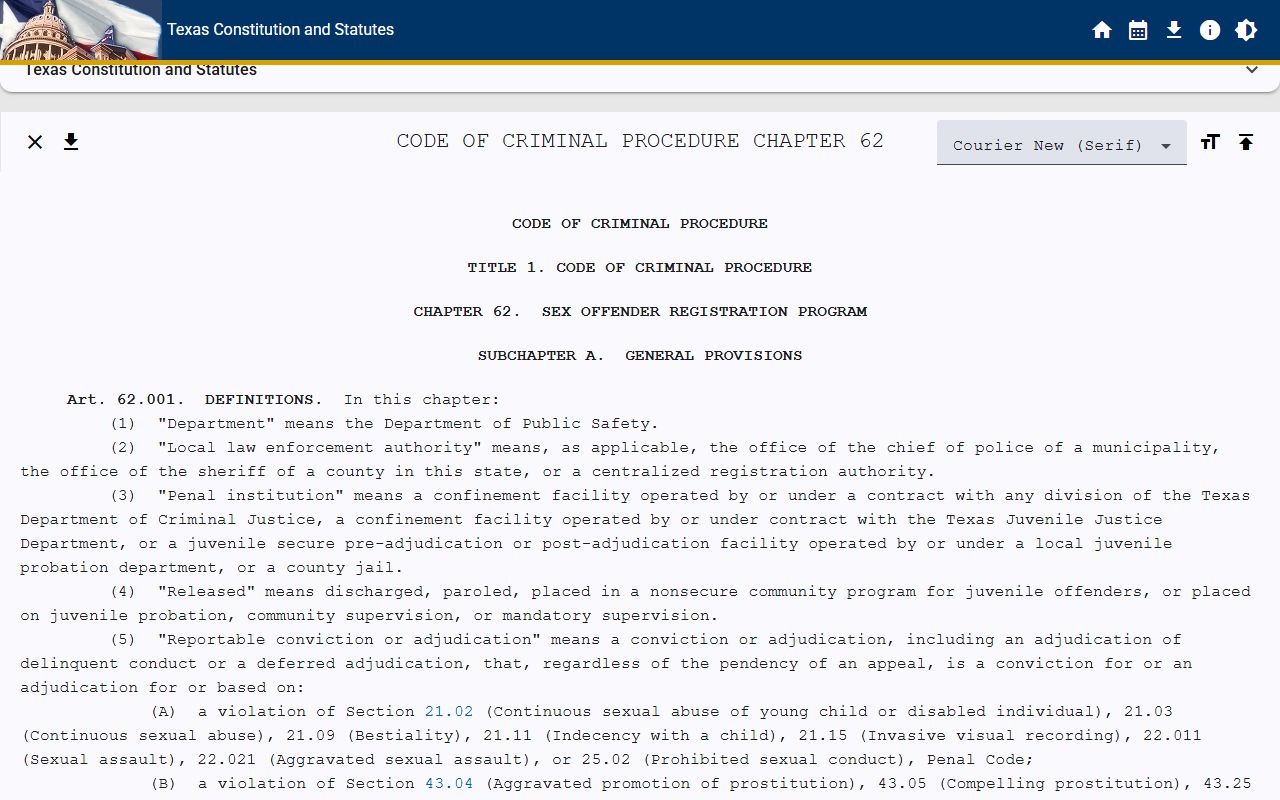Viewport: 1280px width, 800px height.
Task: Open the info icon in header
Action: coord(1210,30)
